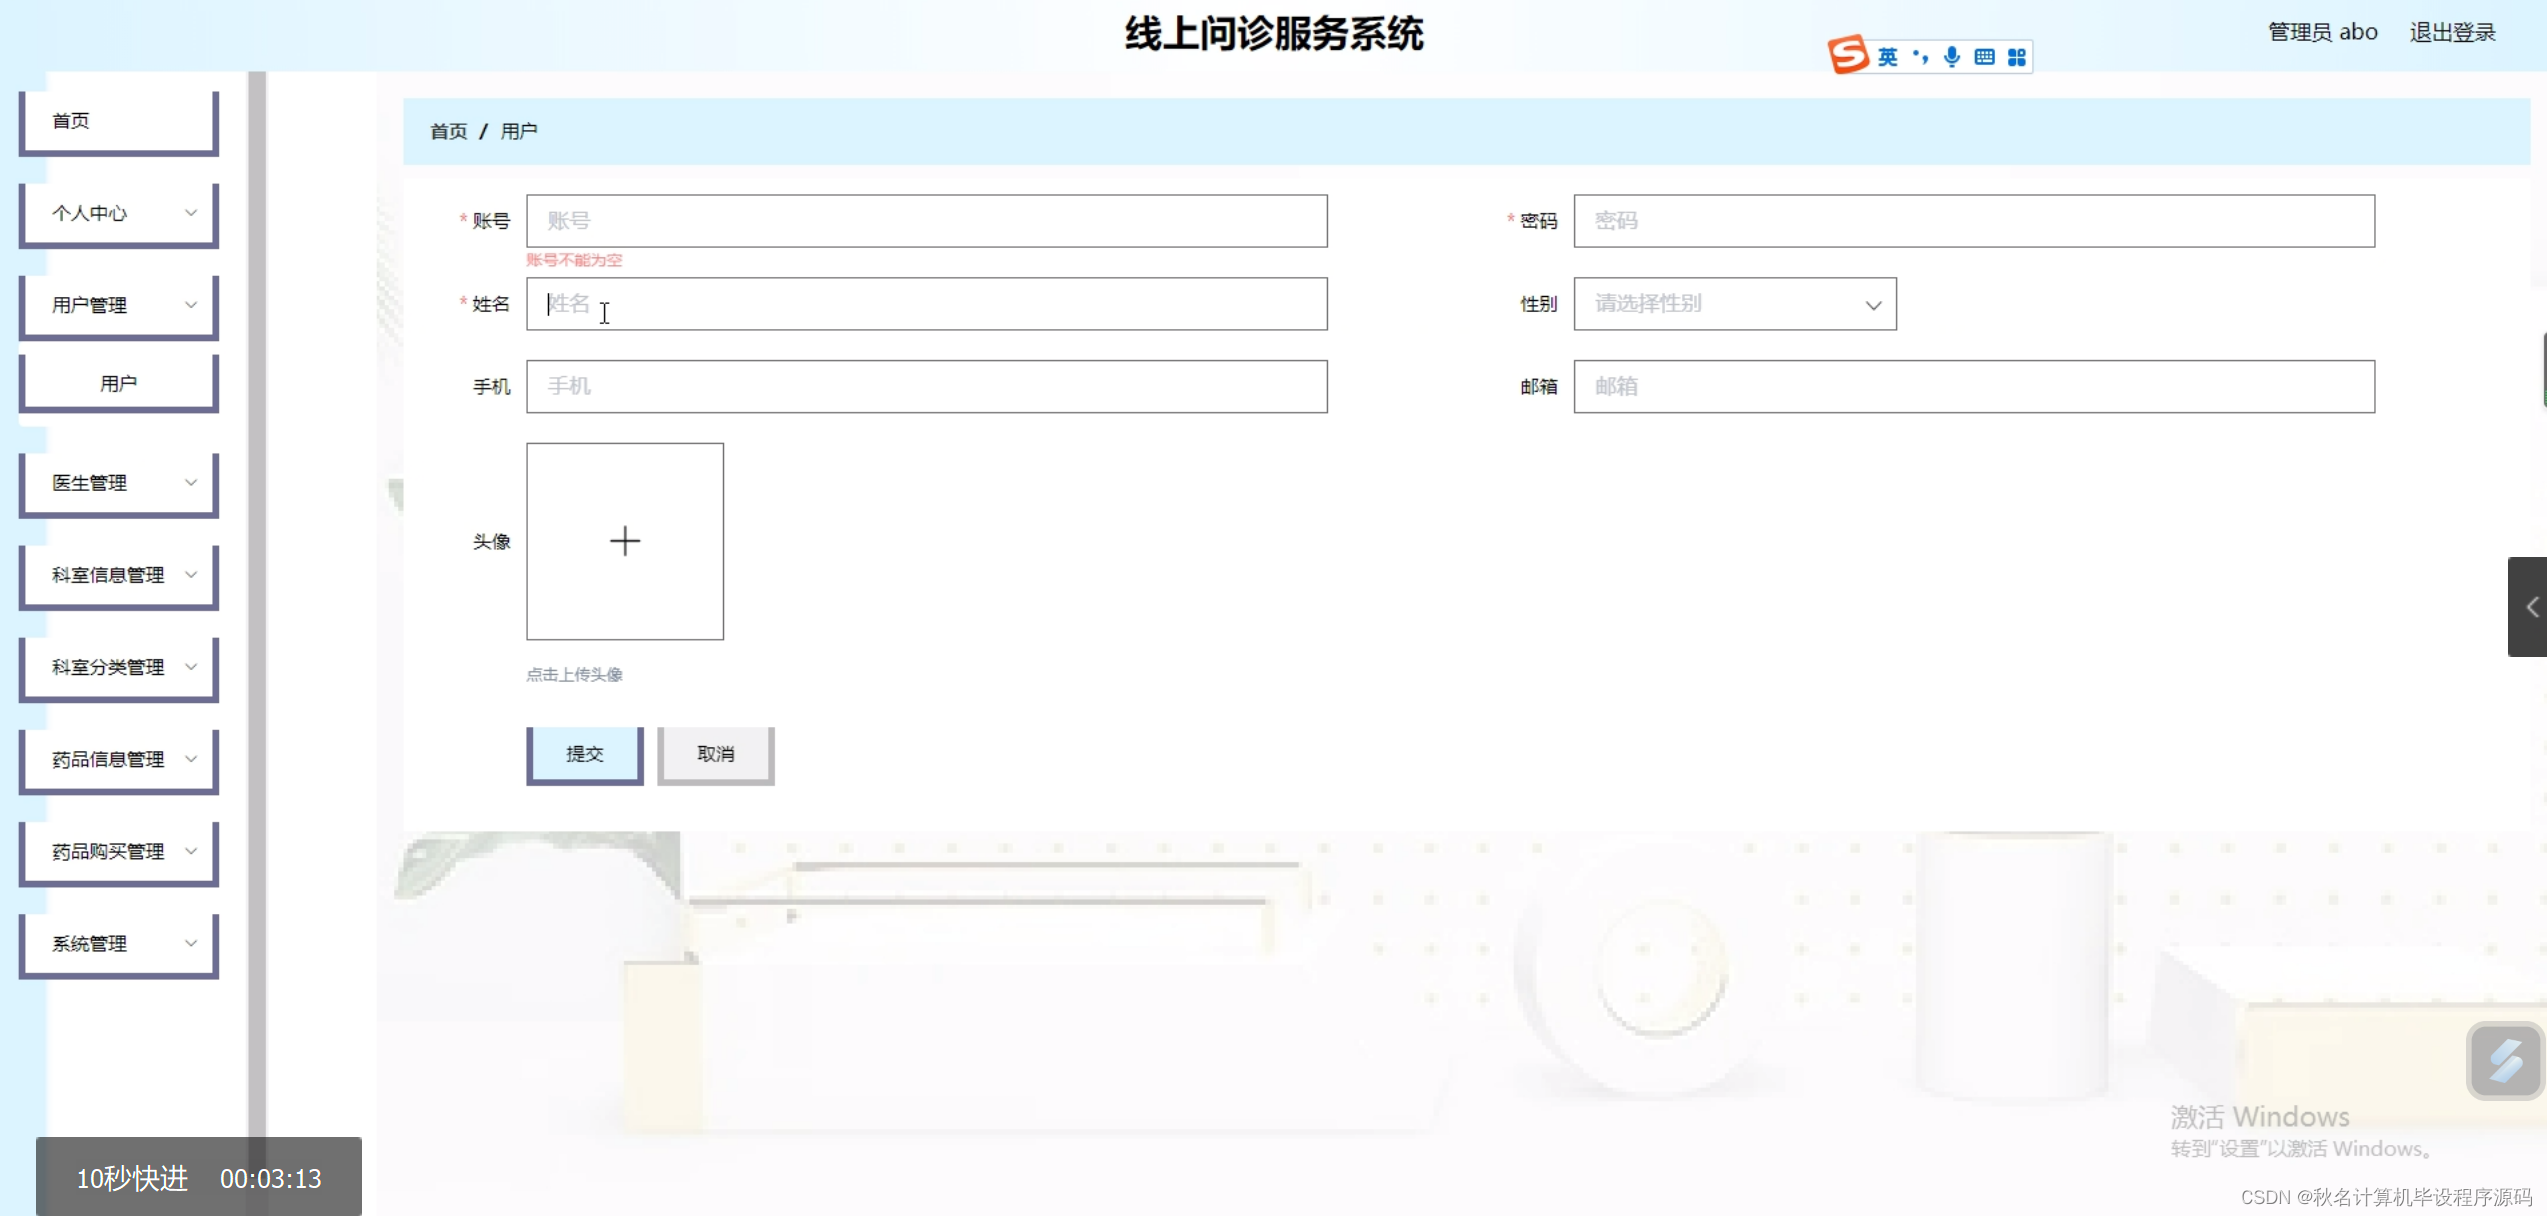Click the floating bird icon at bottom right
2547x1216 pixels.
pyautogui.click(x=2505, y=1060)
